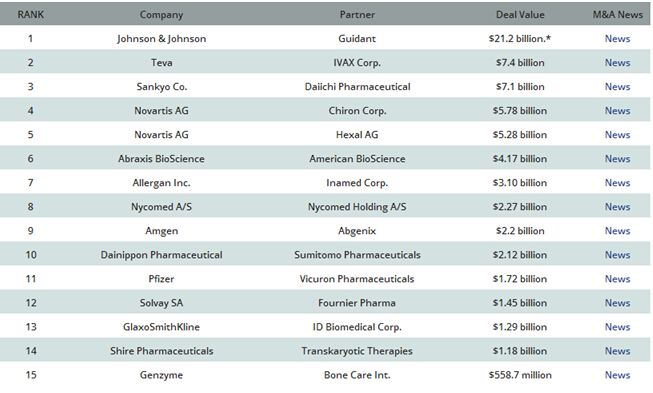Viewport: 653px width, 393px height.
Task: Open News for Novartis AG Hexal deal
Action: click(617, 135)
